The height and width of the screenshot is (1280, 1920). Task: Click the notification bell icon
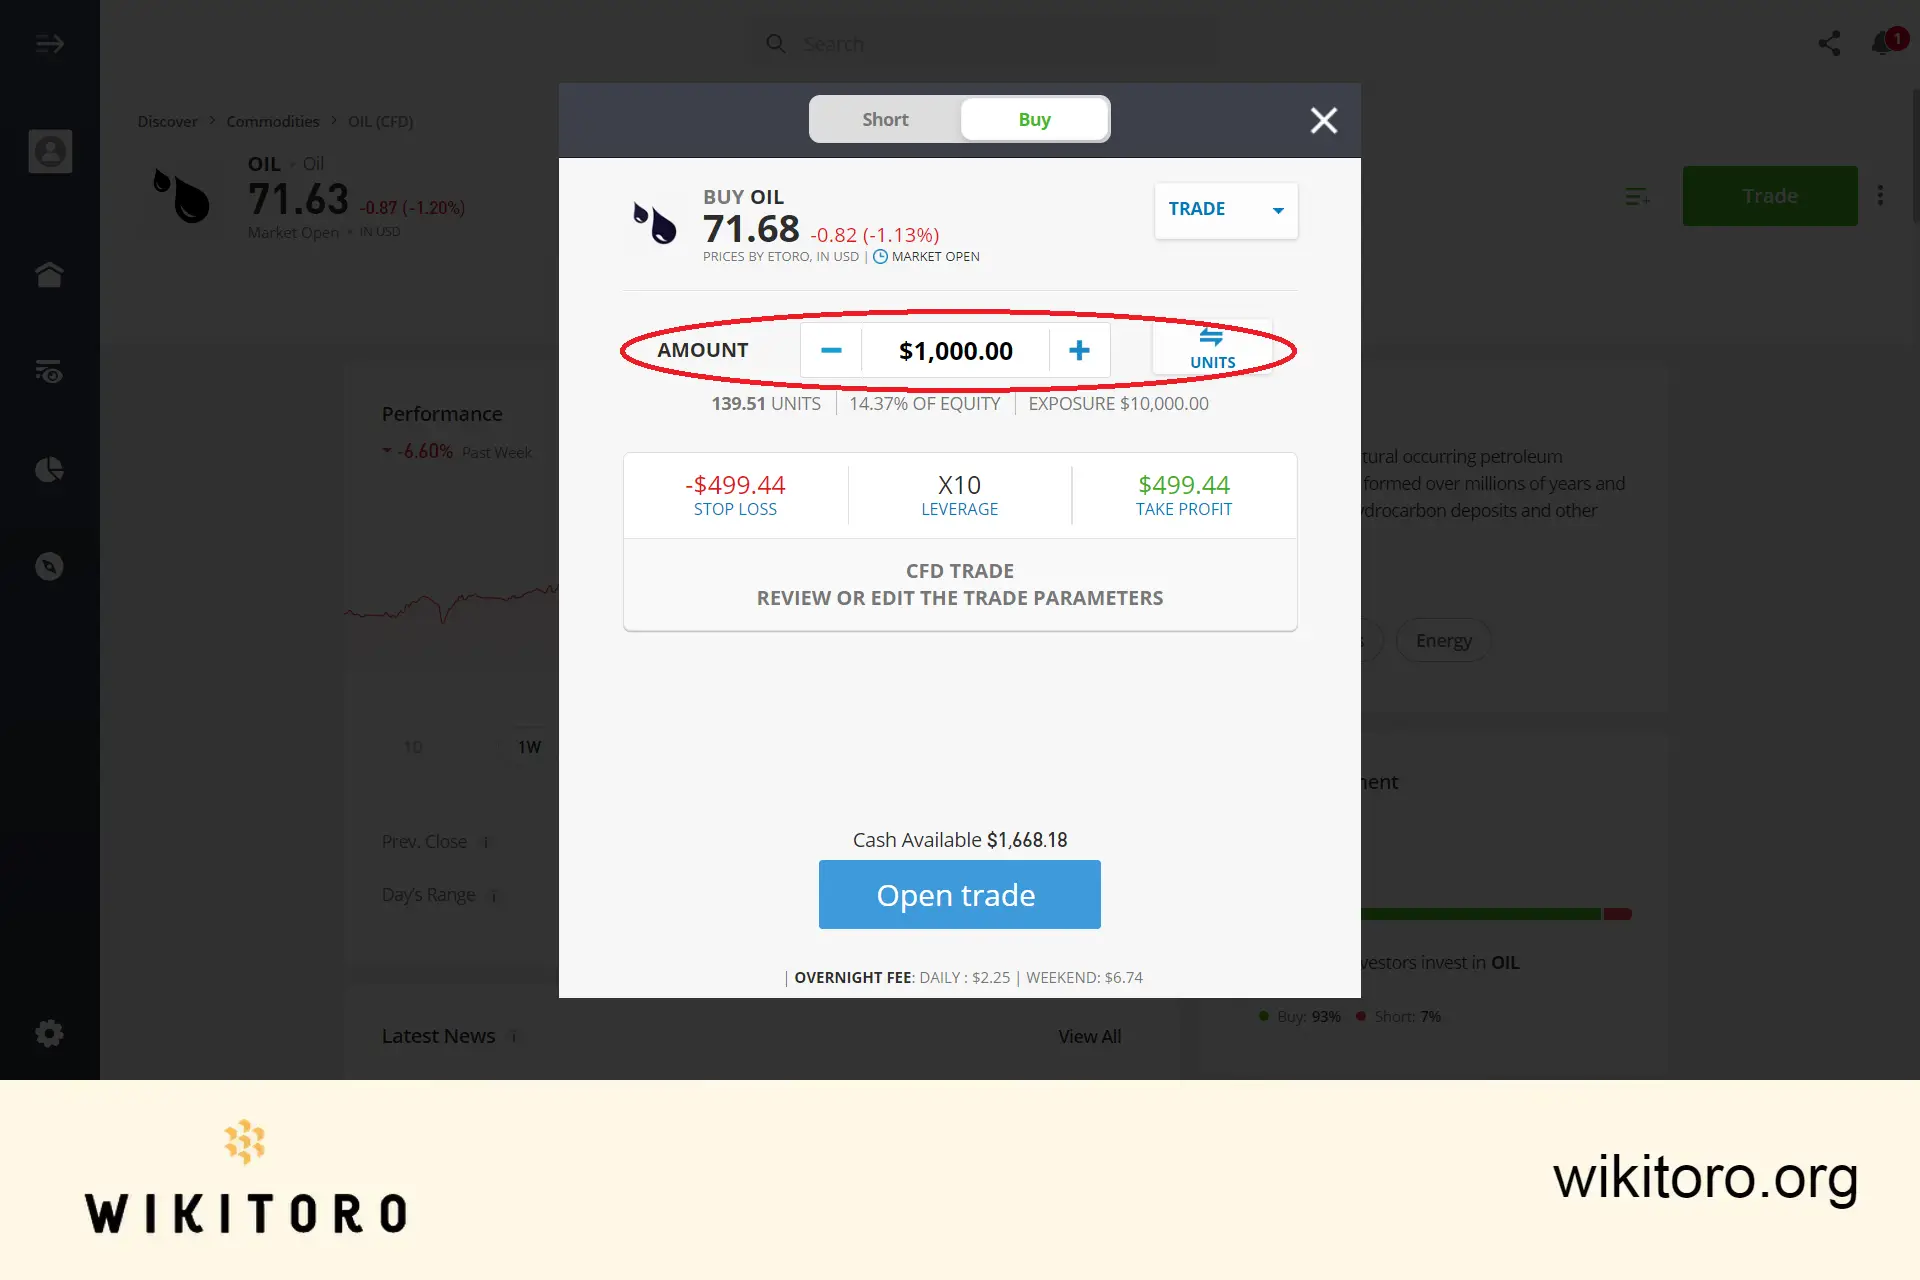[1883, 43]
